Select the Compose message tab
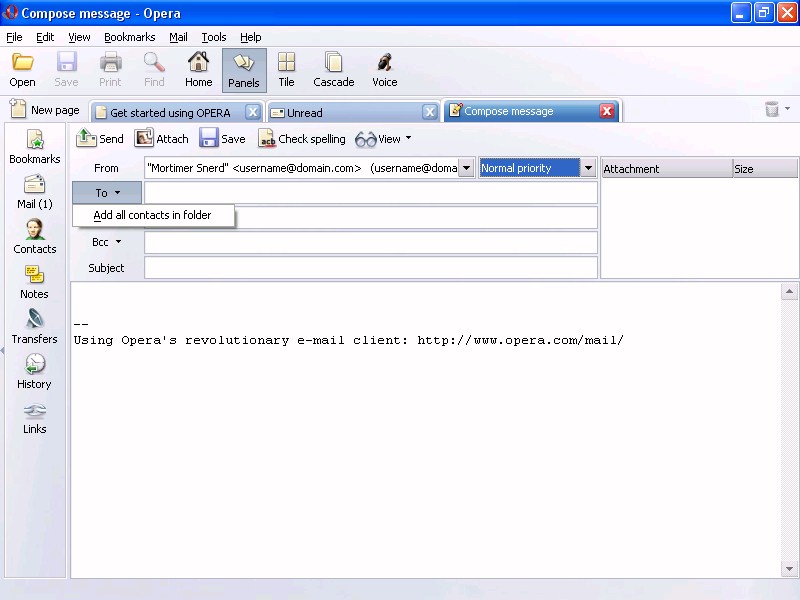The image size is (800, 600). [508, 111]
